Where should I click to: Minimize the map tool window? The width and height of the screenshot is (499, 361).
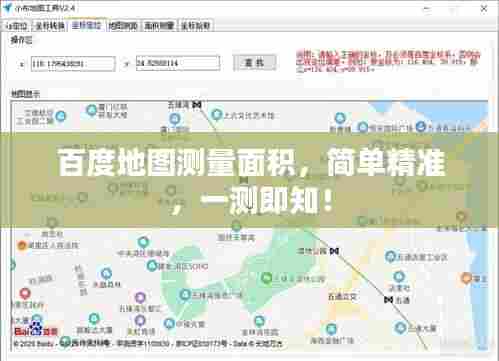tap(427, 9)
